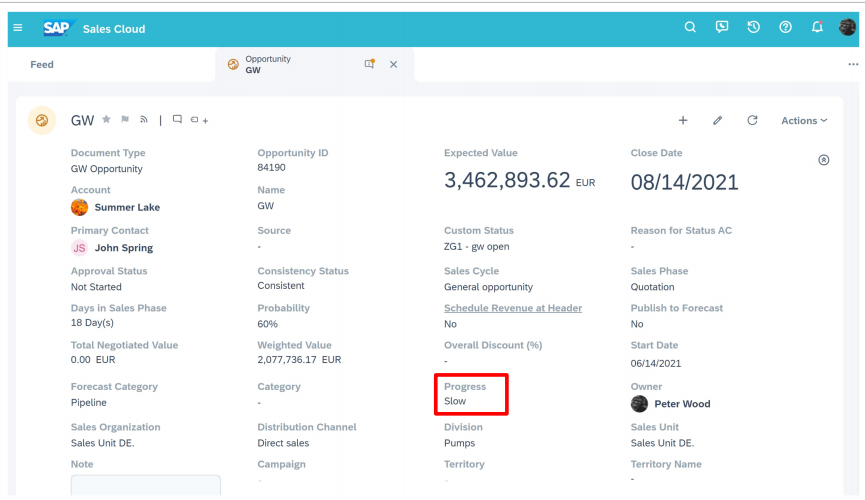Refresh the opportunity data

coord(752,120)
